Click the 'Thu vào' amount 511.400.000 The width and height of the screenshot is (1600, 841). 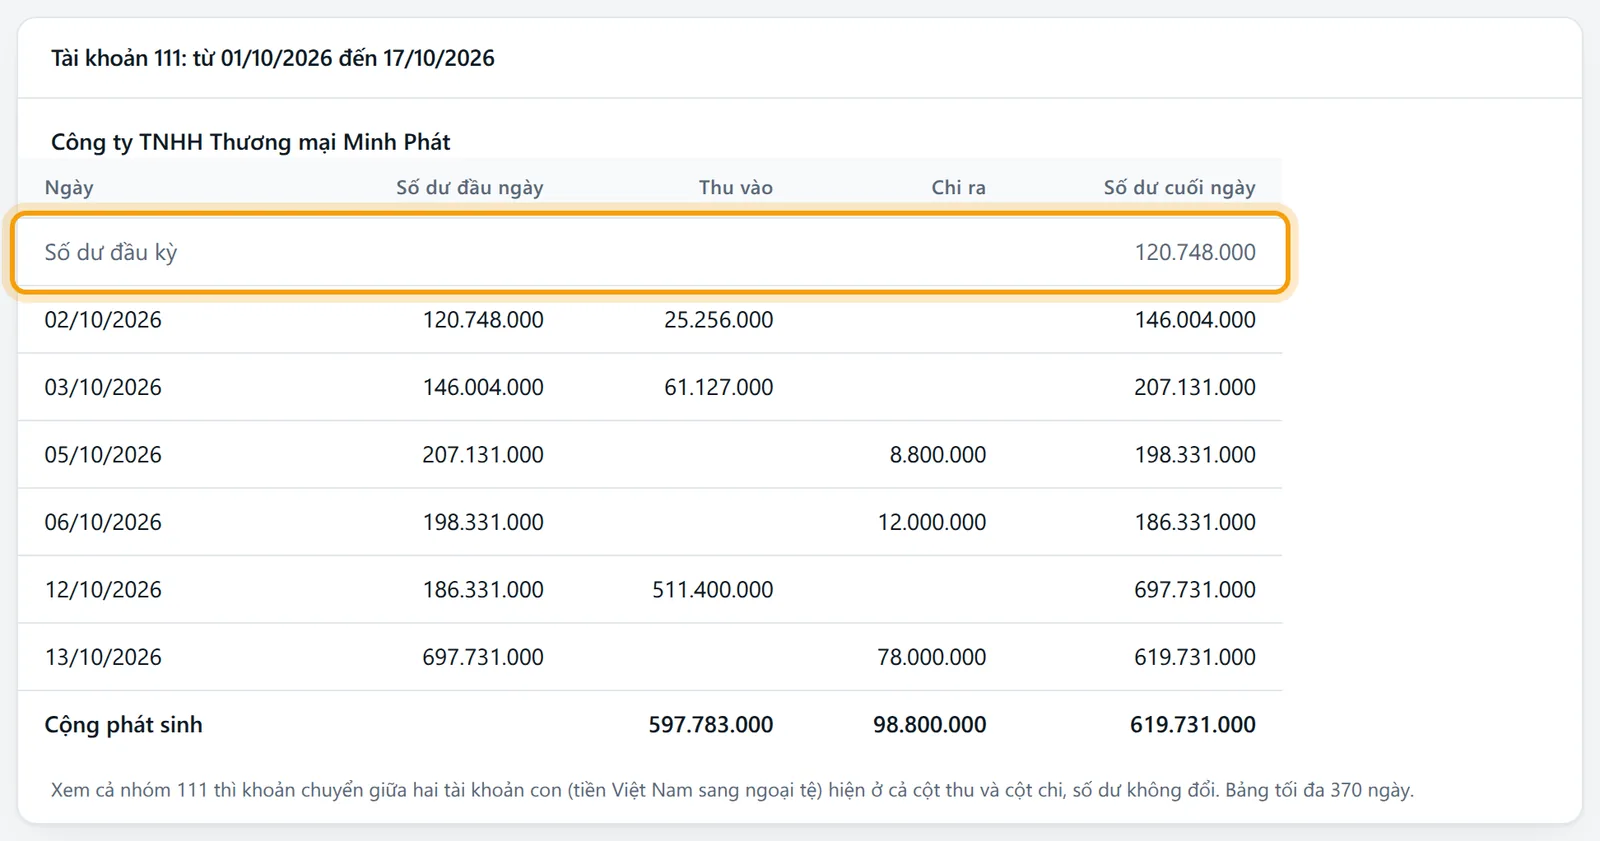(x=713, y=590)
